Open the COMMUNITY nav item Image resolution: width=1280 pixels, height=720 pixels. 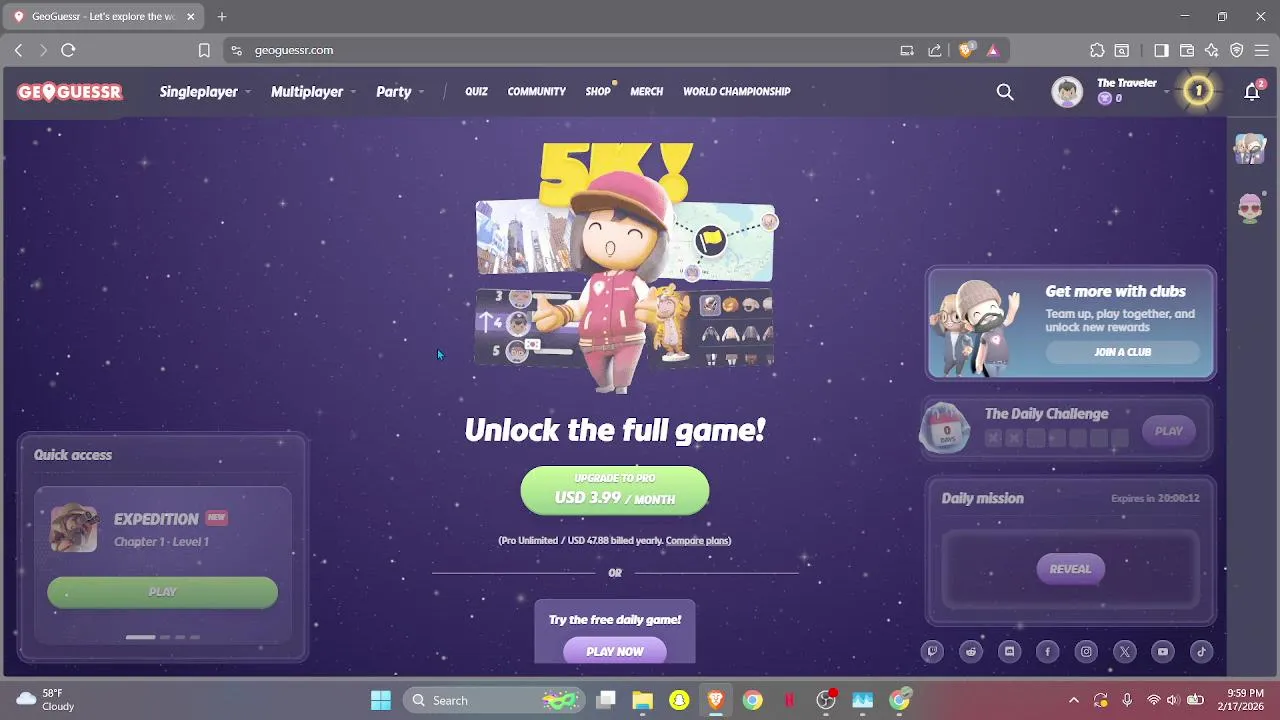coord(536,92)
